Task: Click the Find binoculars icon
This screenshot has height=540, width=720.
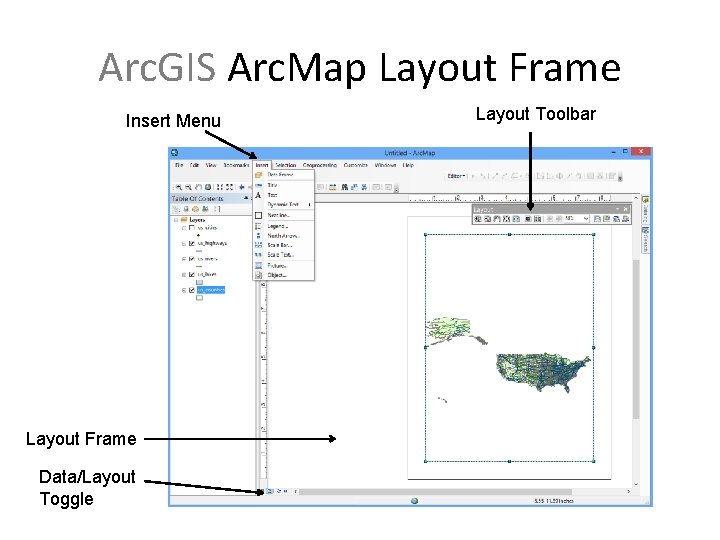Action: point(344,187)
